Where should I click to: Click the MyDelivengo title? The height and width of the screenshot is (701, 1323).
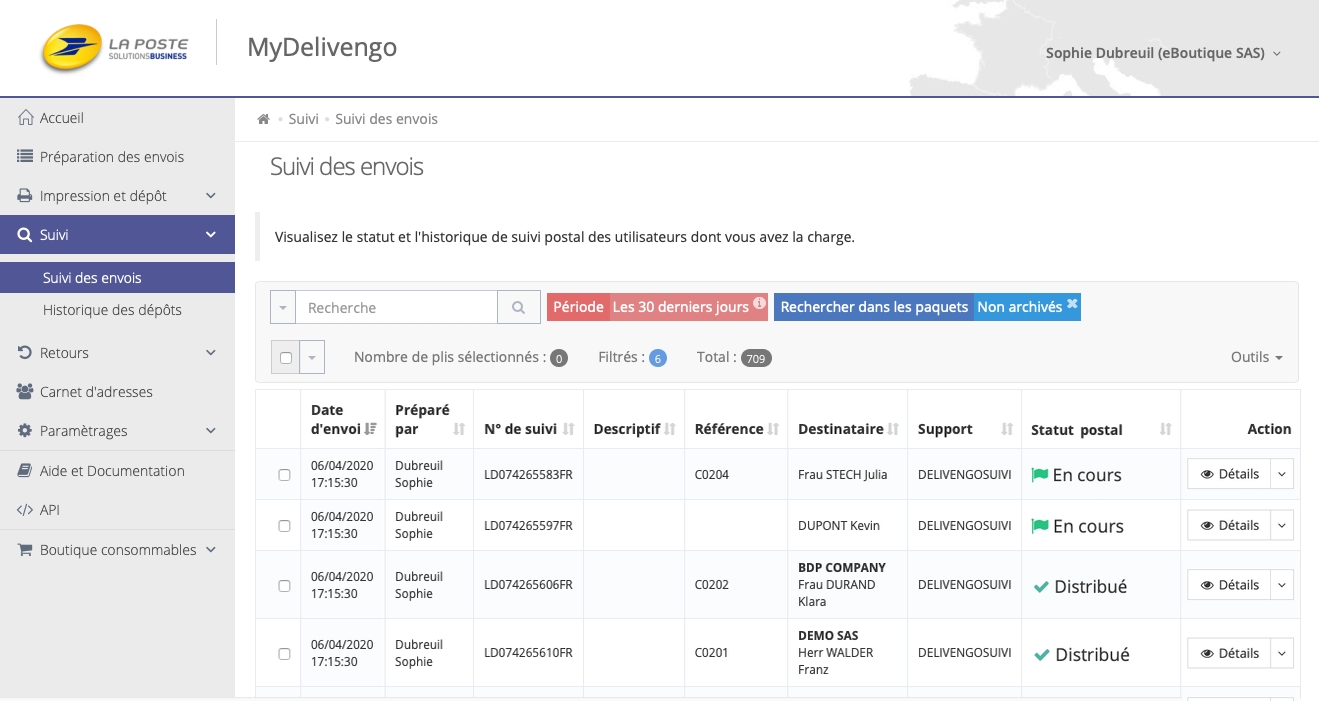tap(322, 47)
